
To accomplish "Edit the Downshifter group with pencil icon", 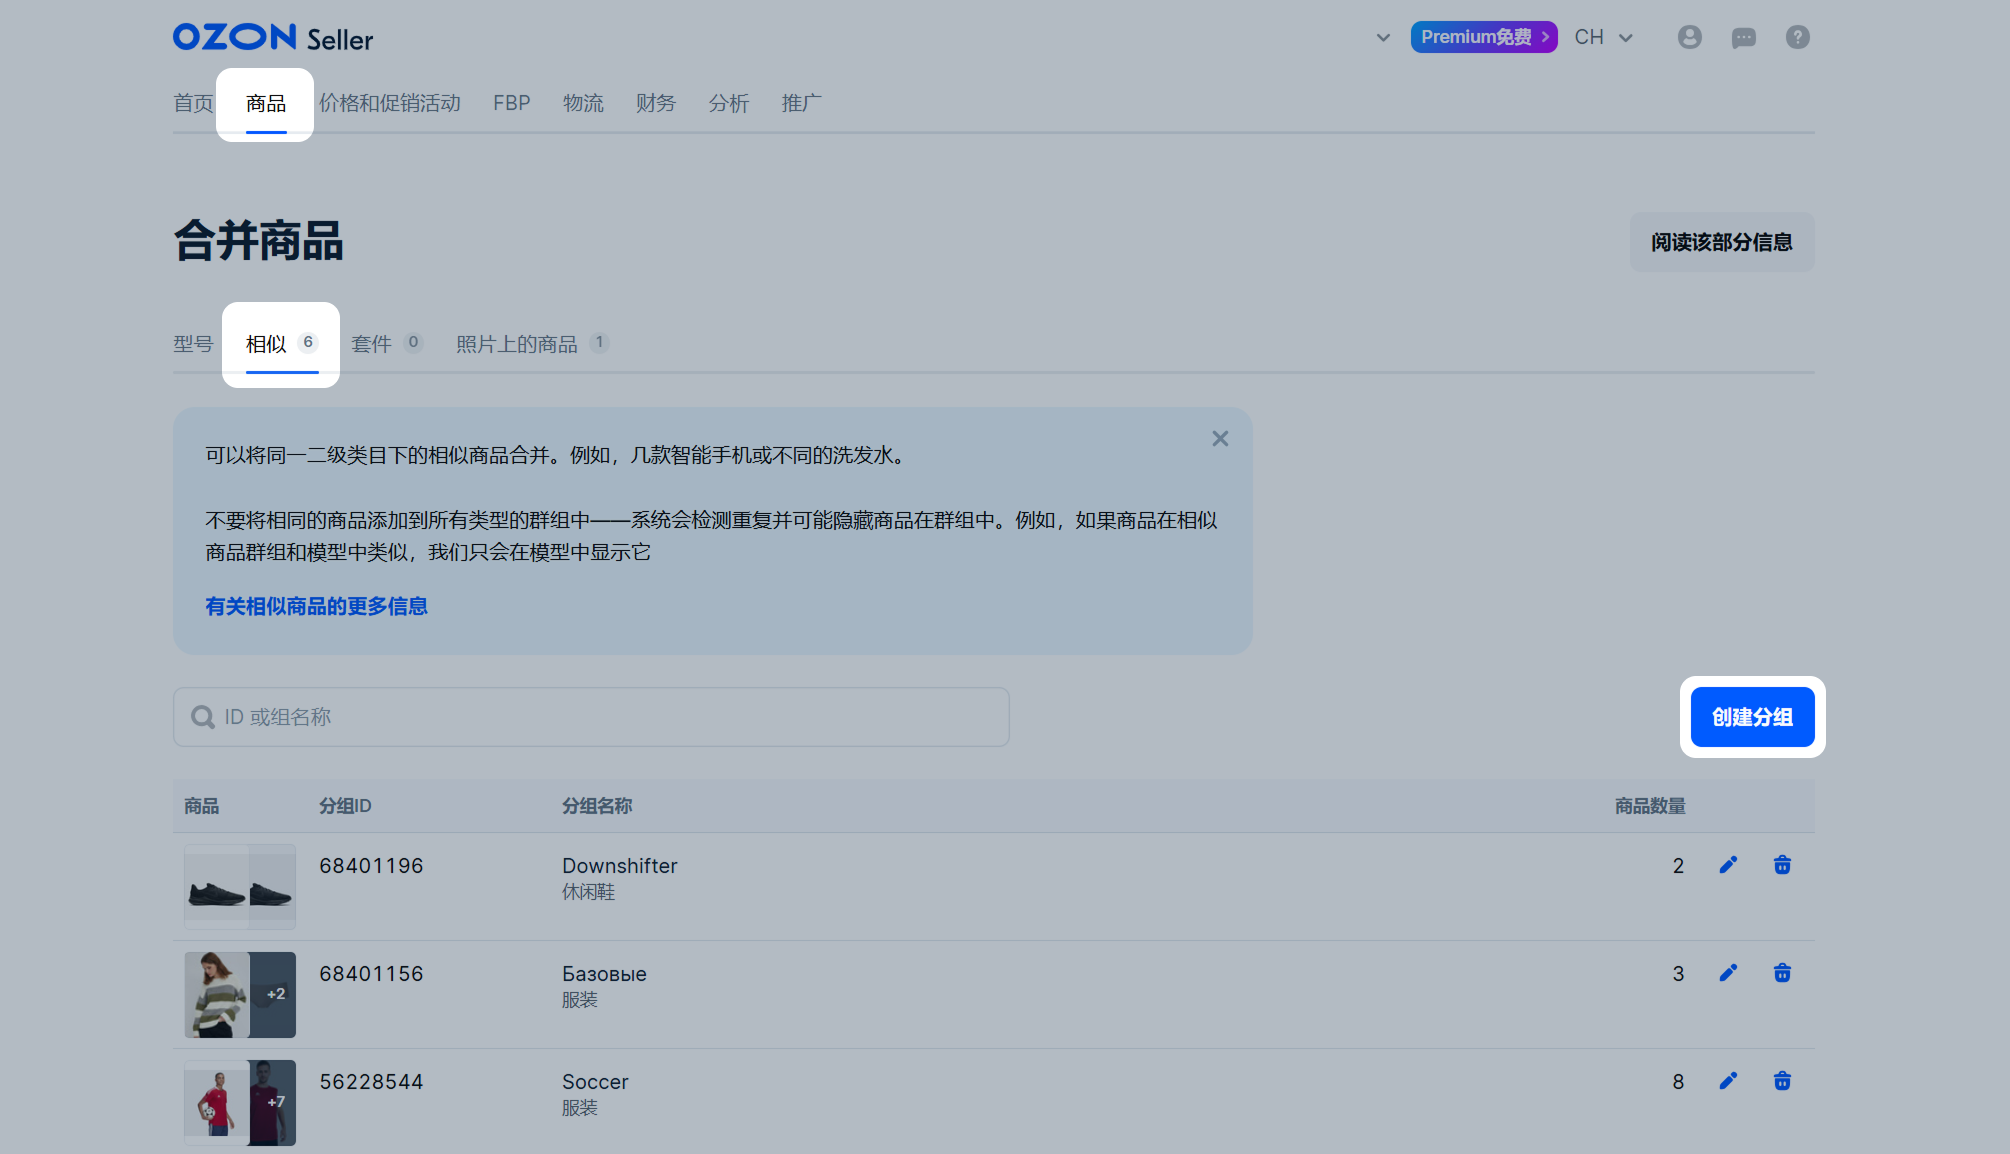I will click(x=1728, y=865).
